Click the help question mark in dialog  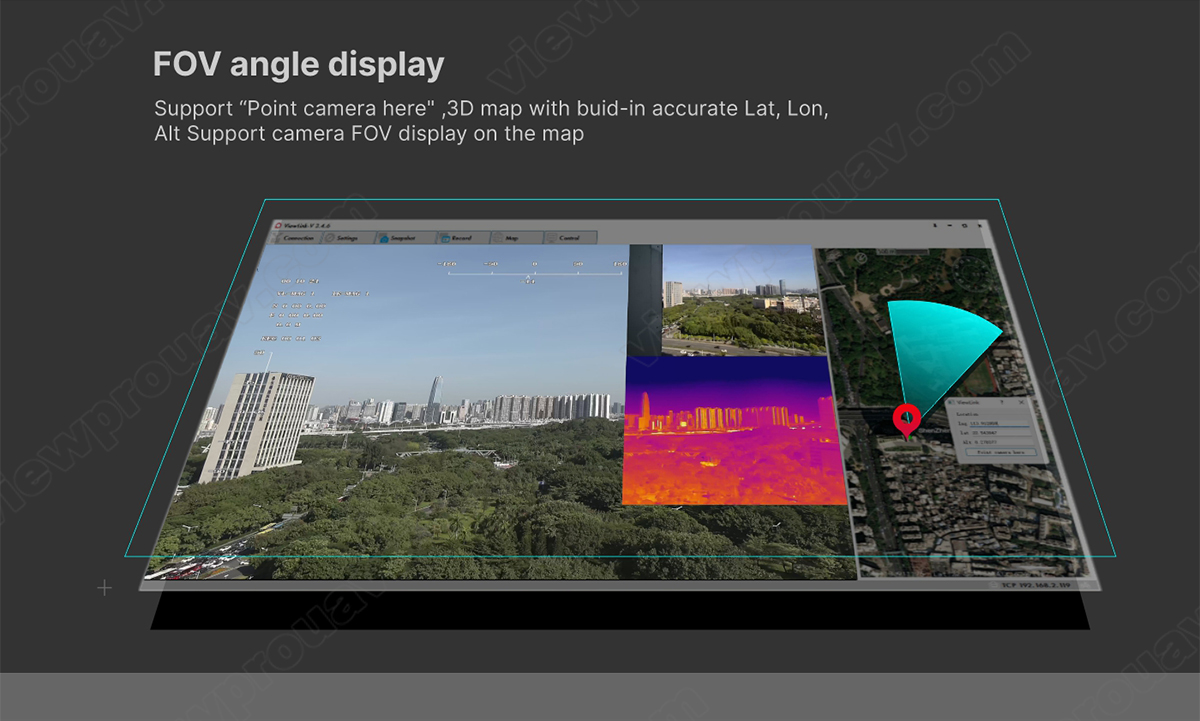pos(1002,402)
